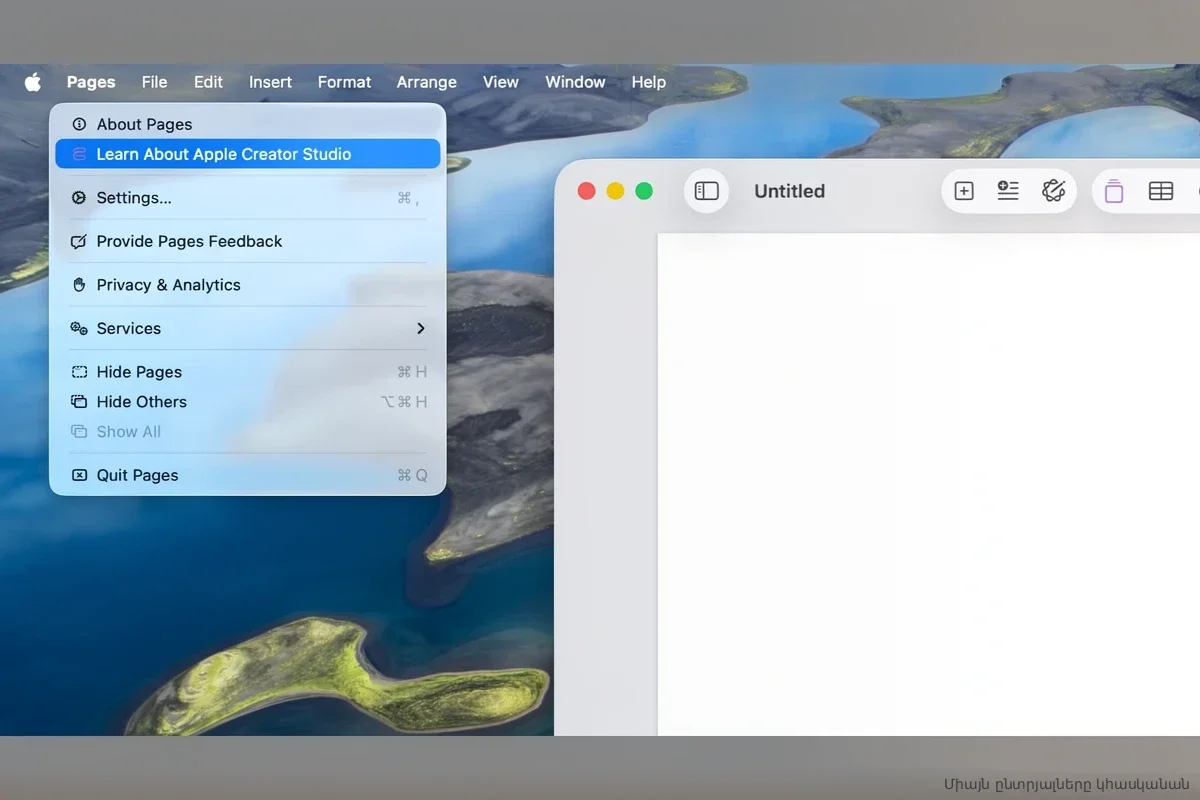Click the Add Page toolbar icon

click(964, 191)
